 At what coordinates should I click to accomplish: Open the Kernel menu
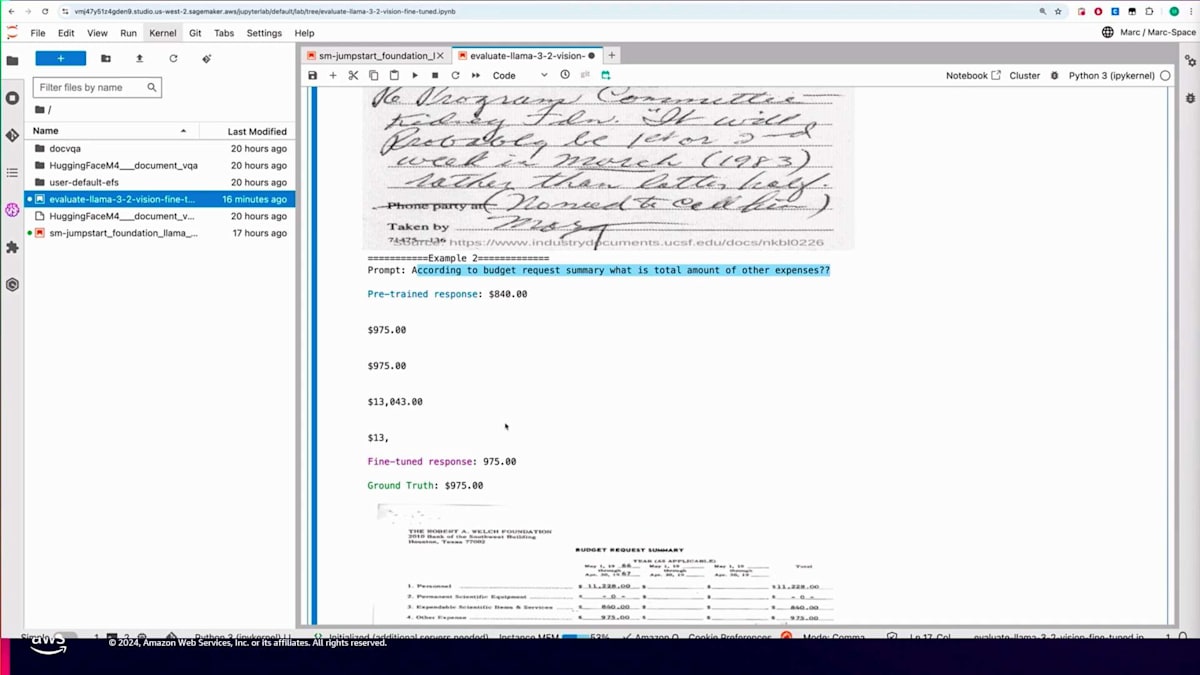pyautogui.click(x=162, y=33)
